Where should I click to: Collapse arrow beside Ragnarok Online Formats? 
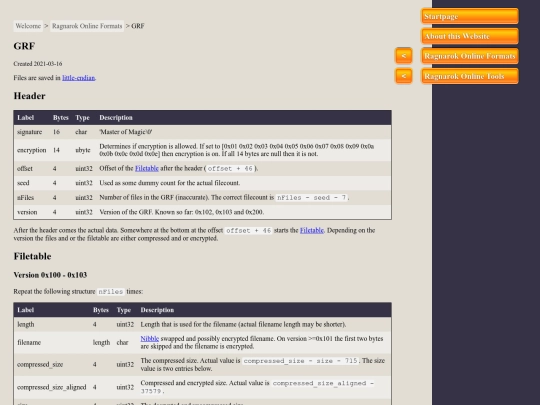pyautogui.click(x=404, y=56)
